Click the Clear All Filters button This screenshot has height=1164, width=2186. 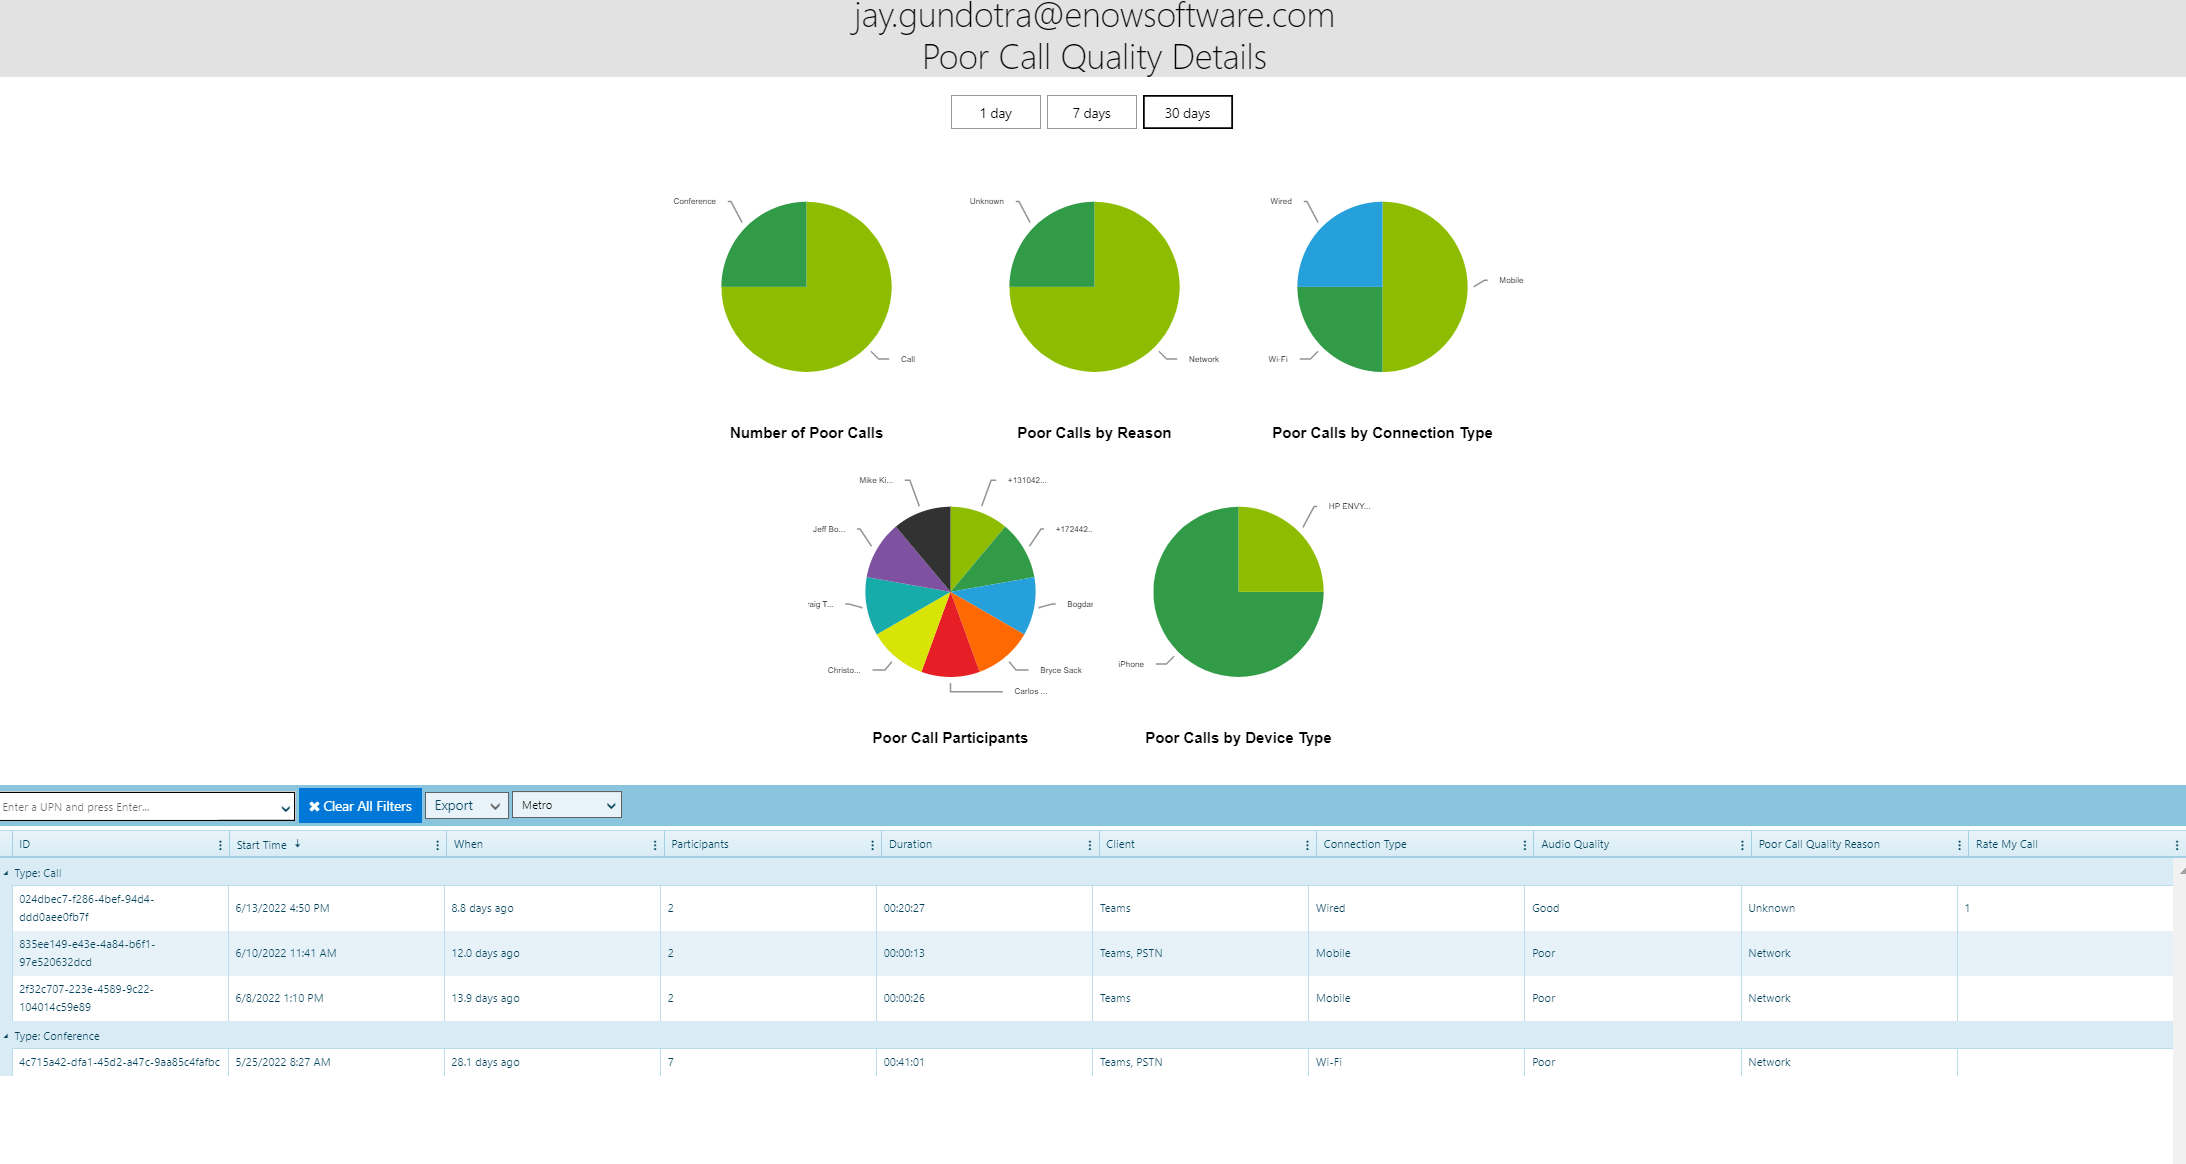pyautogui.click(x=359, y=805)
